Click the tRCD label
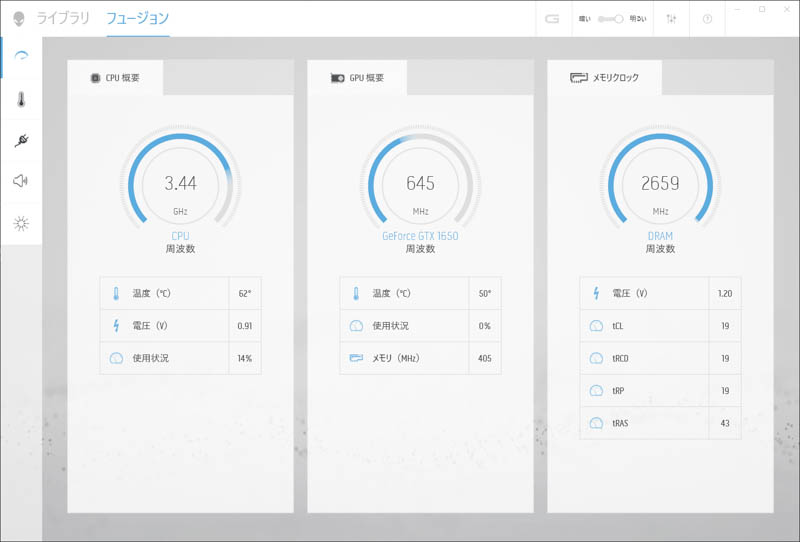Screen dimensions: 800x542 coord(620,359)
